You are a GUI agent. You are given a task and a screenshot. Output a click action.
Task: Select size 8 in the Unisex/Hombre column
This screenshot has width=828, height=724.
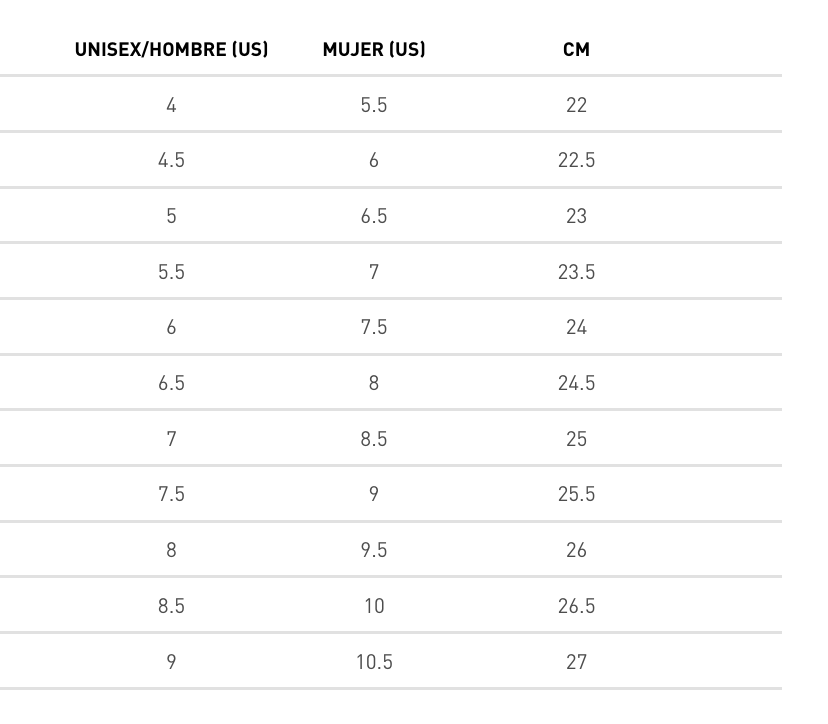[171, 550]
